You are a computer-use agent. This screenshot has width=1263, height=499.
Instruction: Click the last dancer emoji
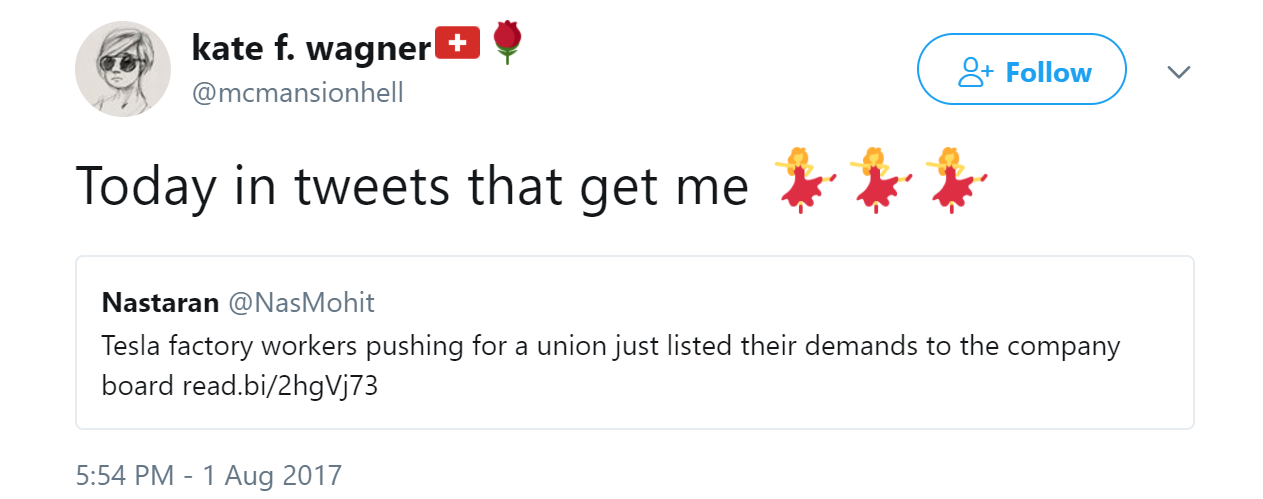click(x=953, y=181)
